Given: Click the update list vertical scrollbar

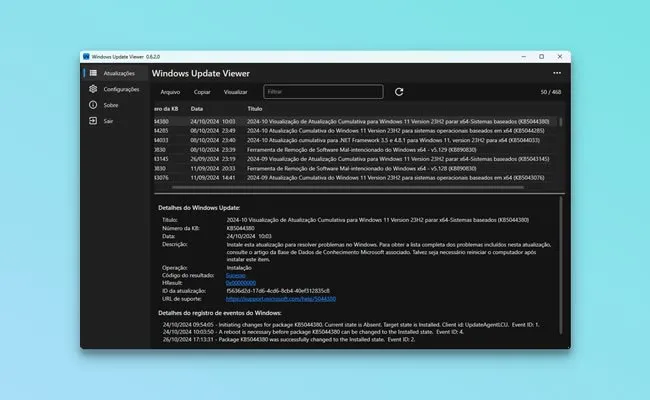Looking at the screenshot, I should pos(560,150).
